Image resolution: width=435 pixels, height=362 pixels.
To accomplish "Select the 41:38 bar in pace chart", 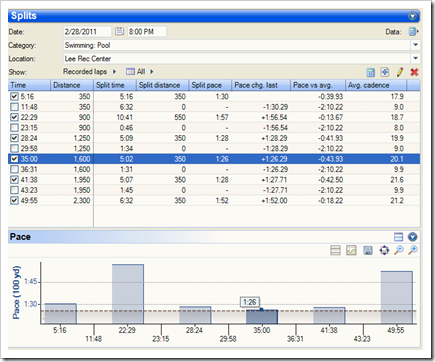I will (329, 315).
